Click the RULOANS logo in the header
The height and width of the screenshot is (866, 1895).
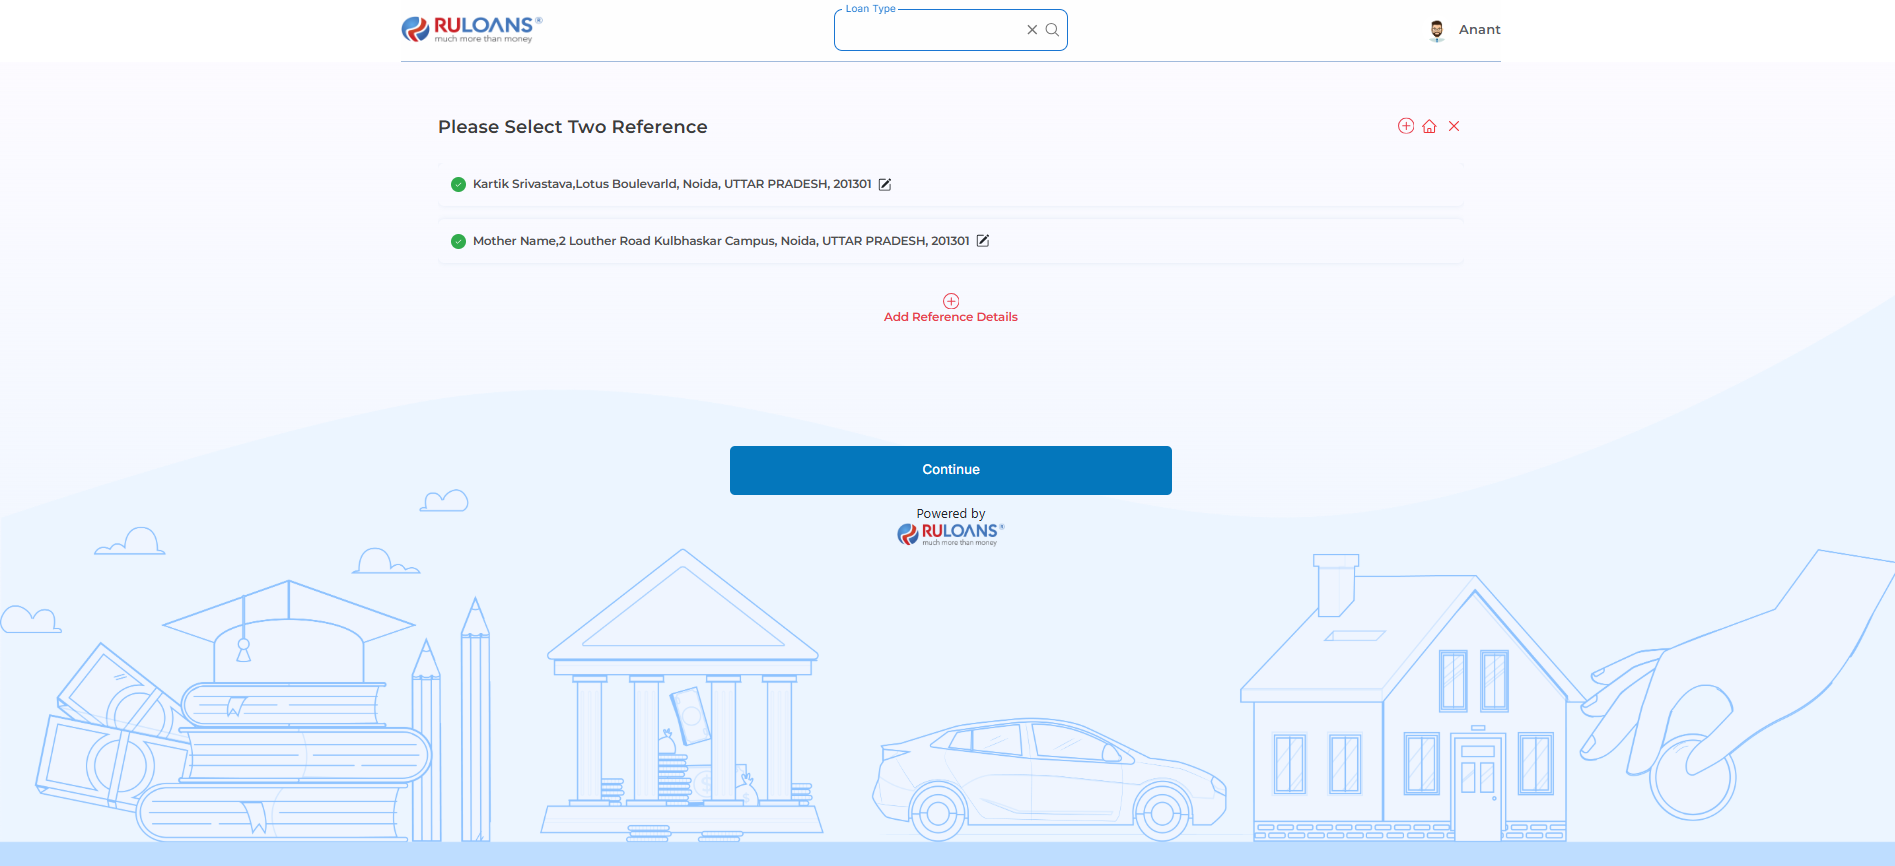(472, 29)
